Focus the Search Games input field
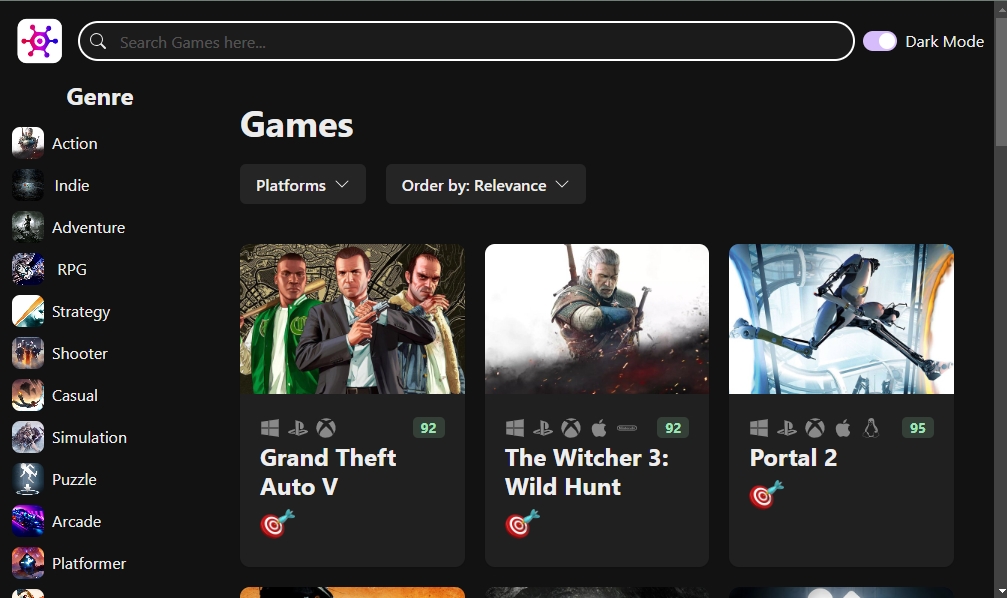 pyautogui.click(x=466, y=41)
